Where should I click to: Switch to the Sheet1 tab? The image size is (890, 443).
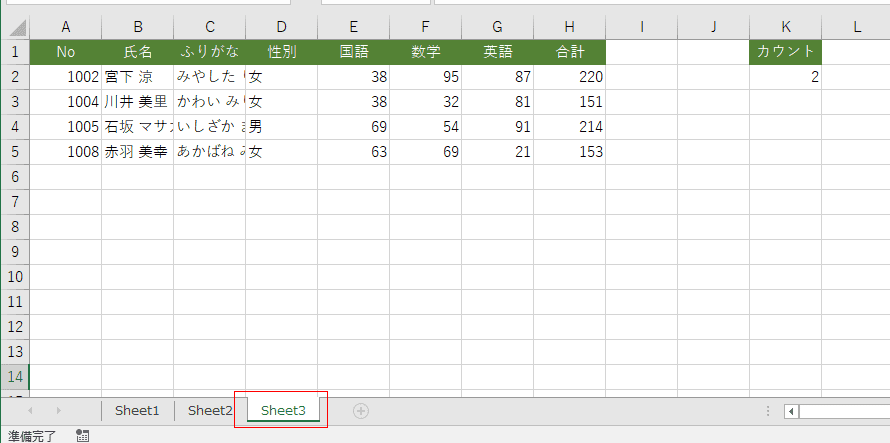(137, 411)
